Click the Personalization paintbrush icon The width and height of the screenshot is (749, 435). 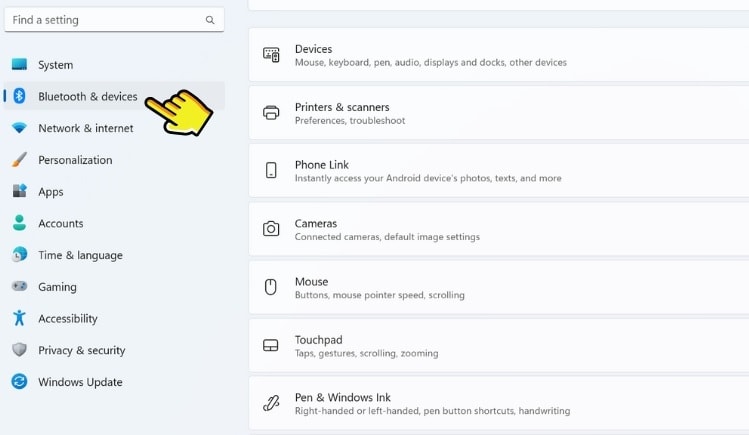click(x=19, y=159)
